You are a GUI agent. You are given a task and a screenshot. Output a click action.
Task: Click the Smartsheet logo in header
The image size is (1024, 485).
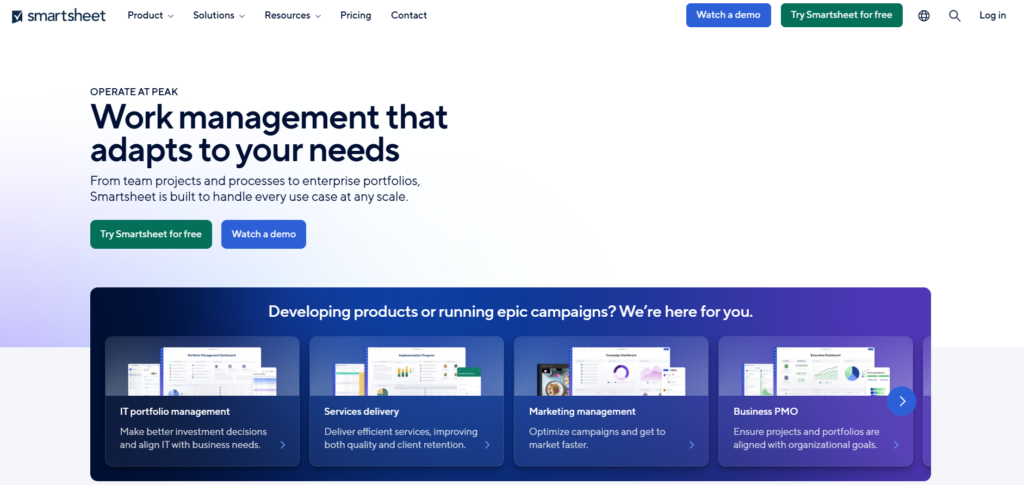point(58,15)
